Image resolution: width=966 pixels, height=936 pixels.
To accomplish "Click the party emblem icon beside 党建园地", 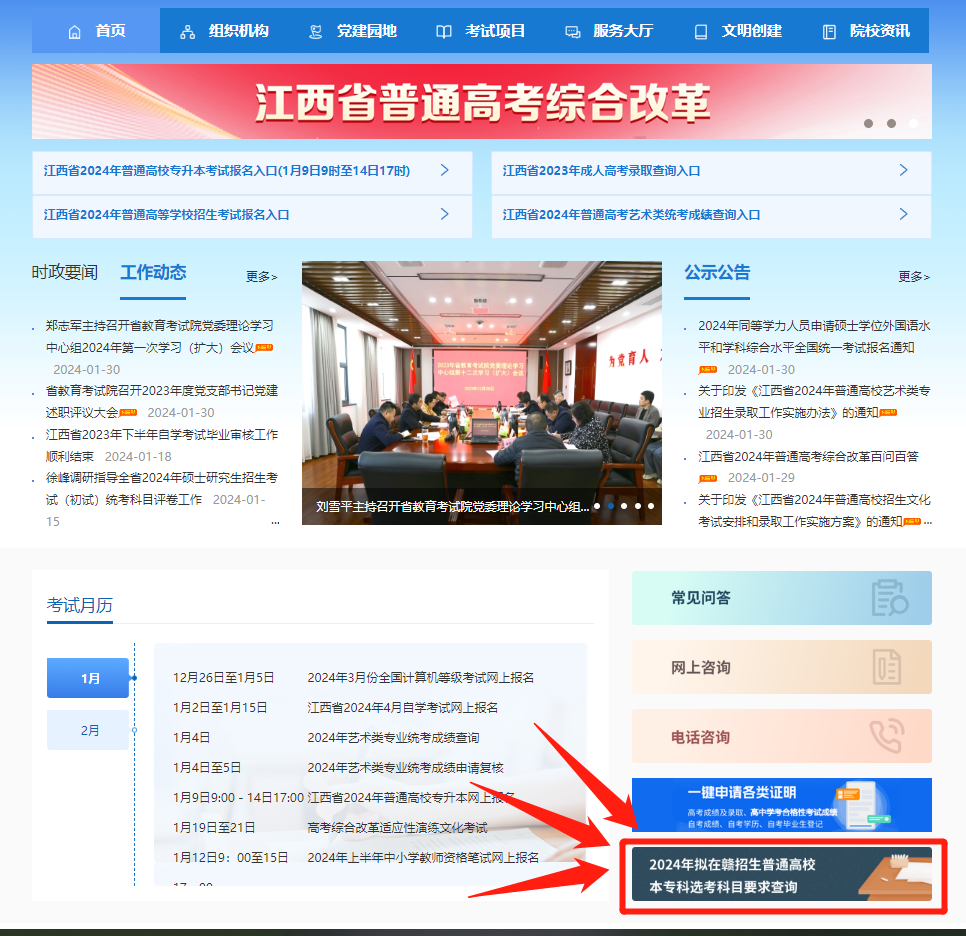I will click(x=315, y=32).
